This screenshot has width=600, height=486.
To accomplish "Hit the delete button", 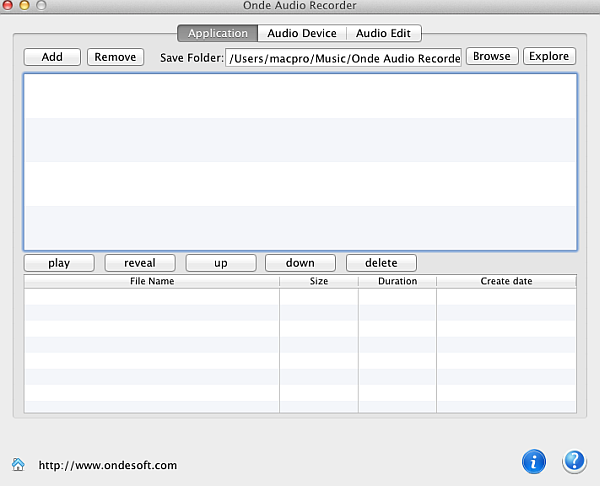I will tap(381, 263).
